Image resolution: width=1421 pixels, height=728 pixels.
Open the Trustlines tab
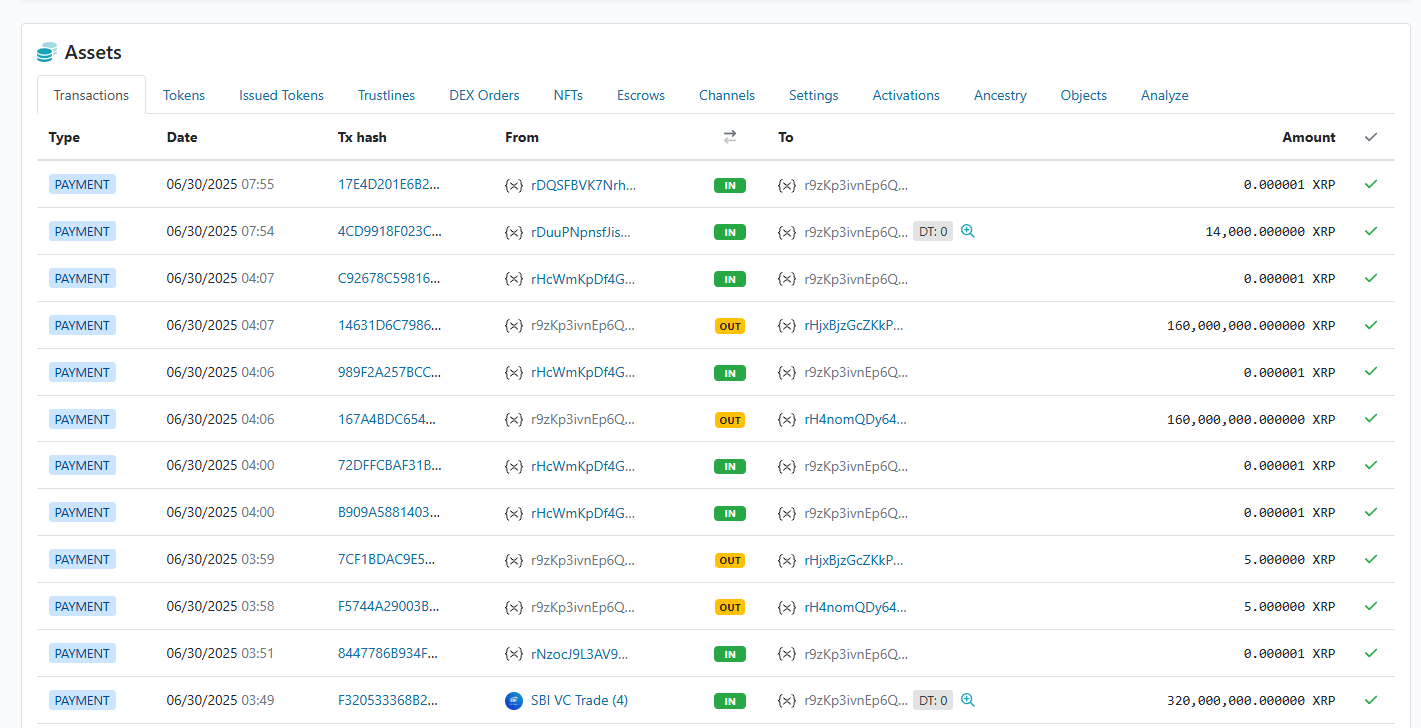pos(386,95)
